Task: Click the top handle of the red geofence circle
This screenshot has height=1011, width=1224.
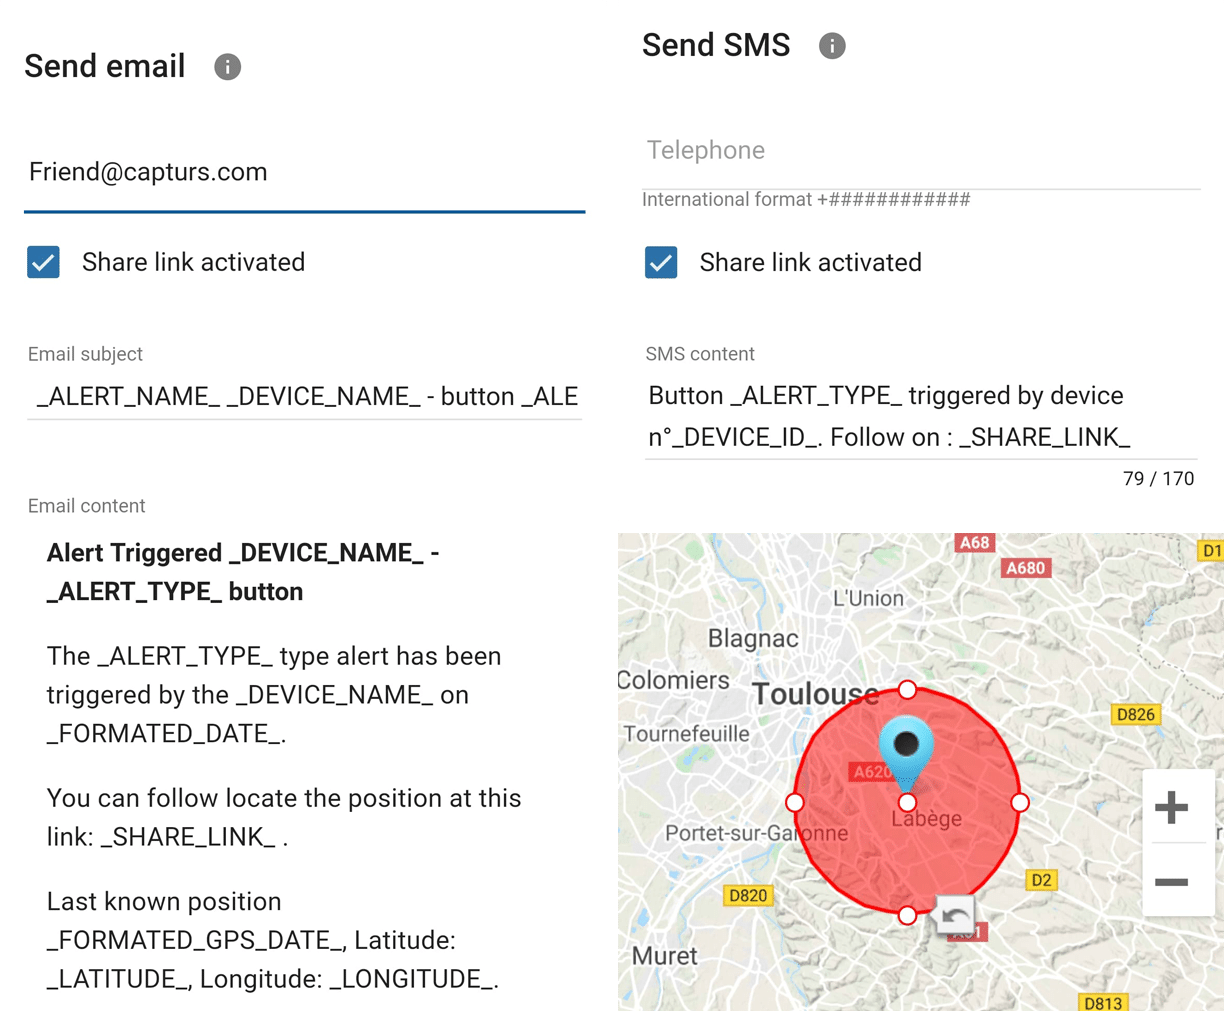Action: (x=907, y=689)
